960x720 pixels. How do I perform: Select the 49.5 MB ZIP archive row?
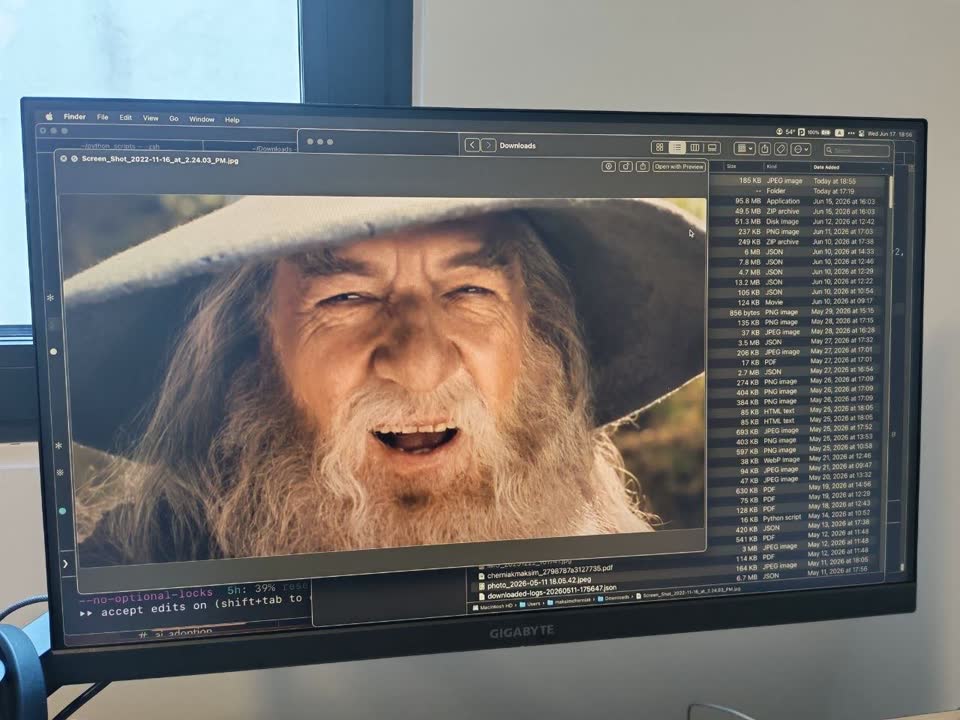coord(798,211)
